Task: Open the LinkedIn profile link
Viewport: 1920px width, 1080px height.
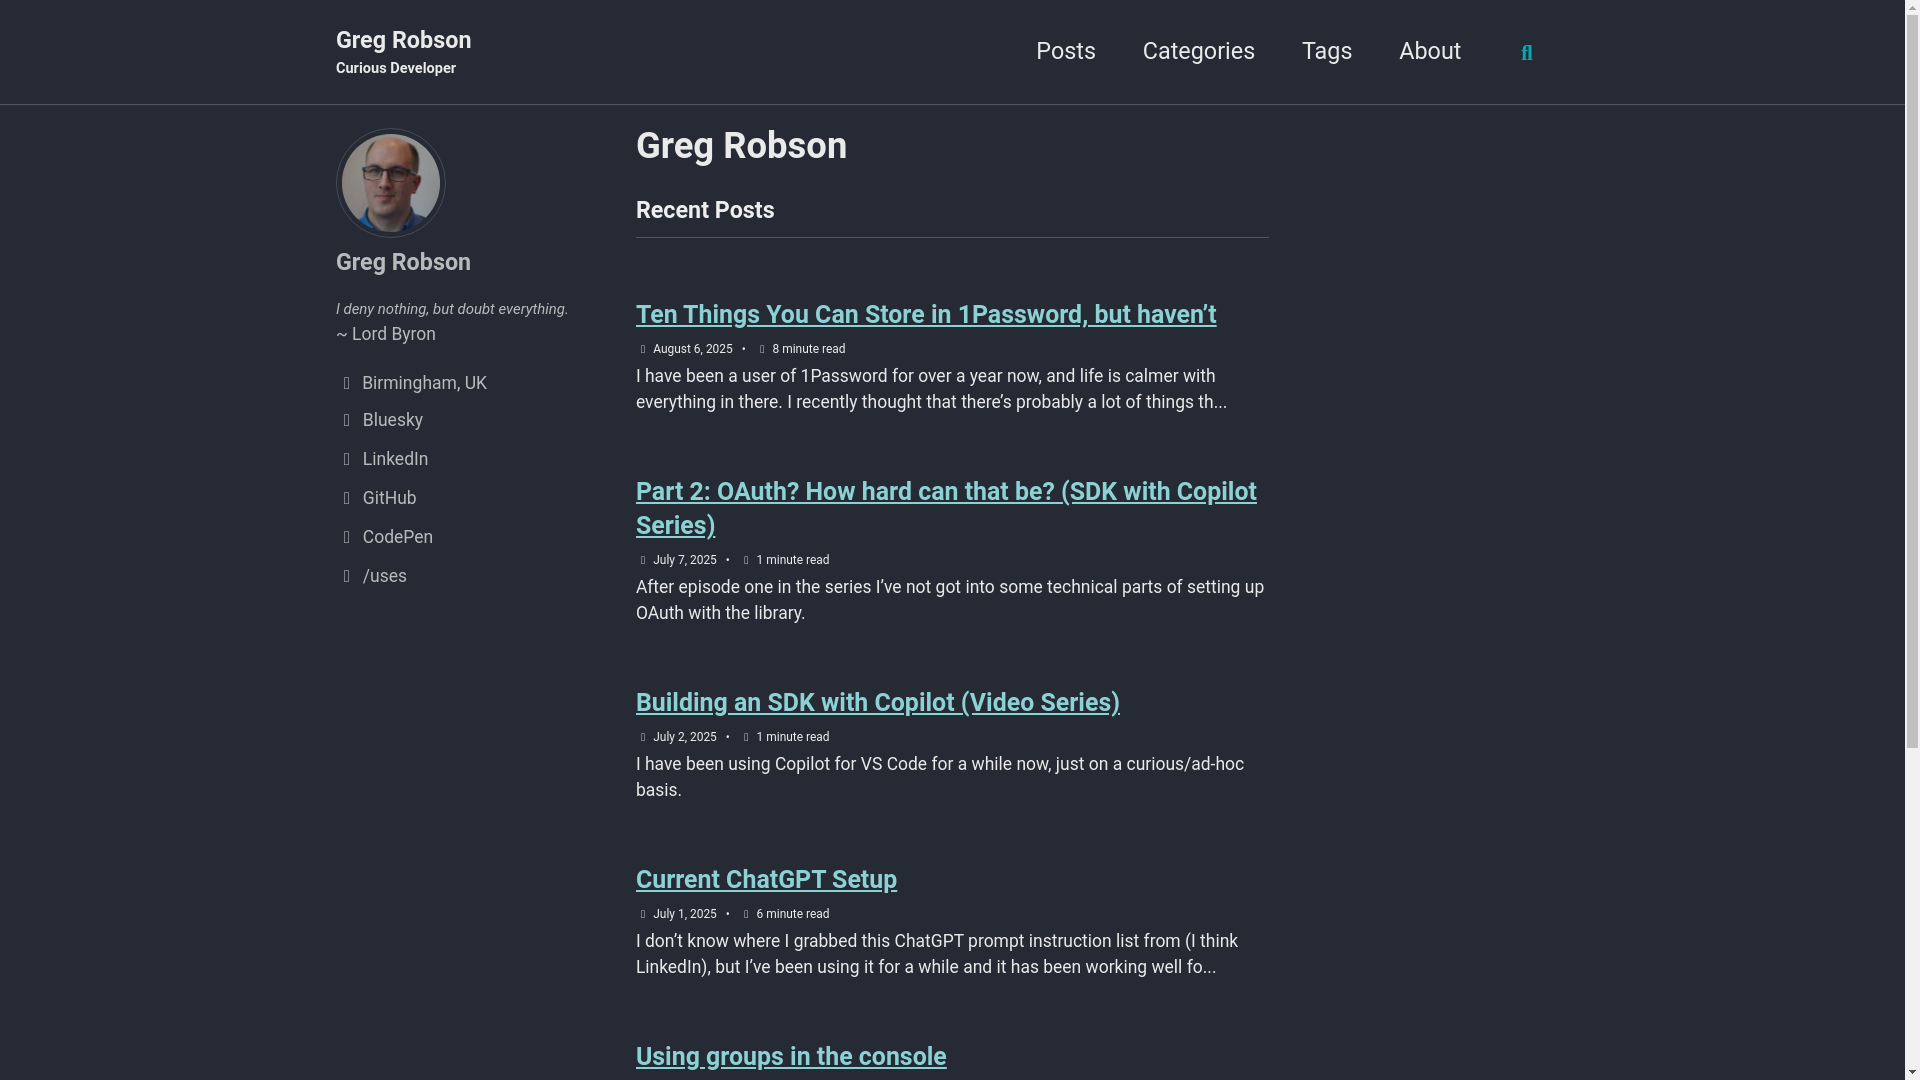Action: [x=395, y=459]
